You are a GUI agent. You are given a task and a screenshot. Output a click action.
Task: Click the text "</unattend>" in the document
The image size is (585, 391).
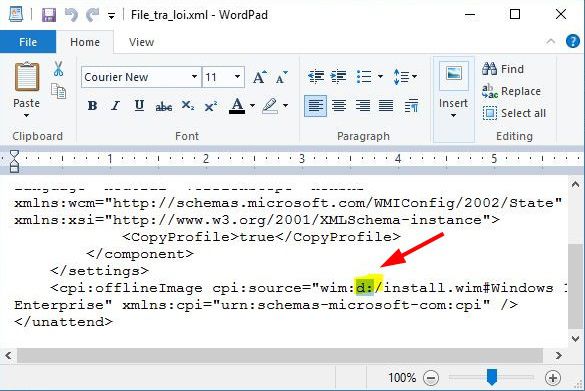63,322
